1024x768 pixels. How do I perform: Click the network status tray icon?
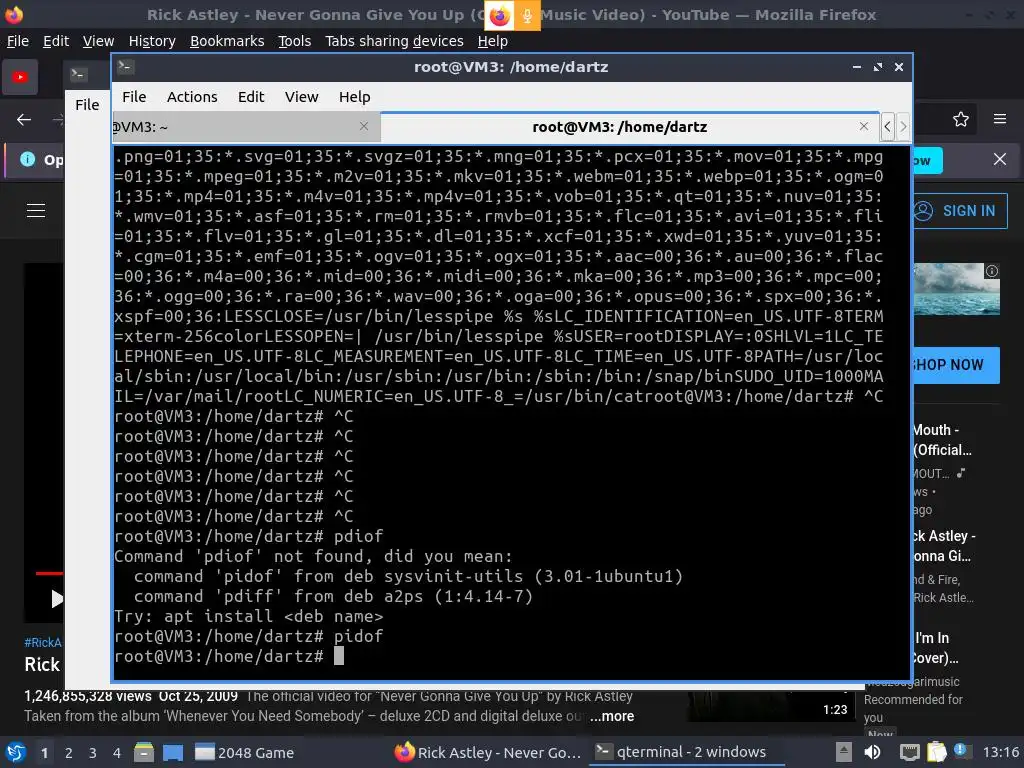click(x=910, y=752)
